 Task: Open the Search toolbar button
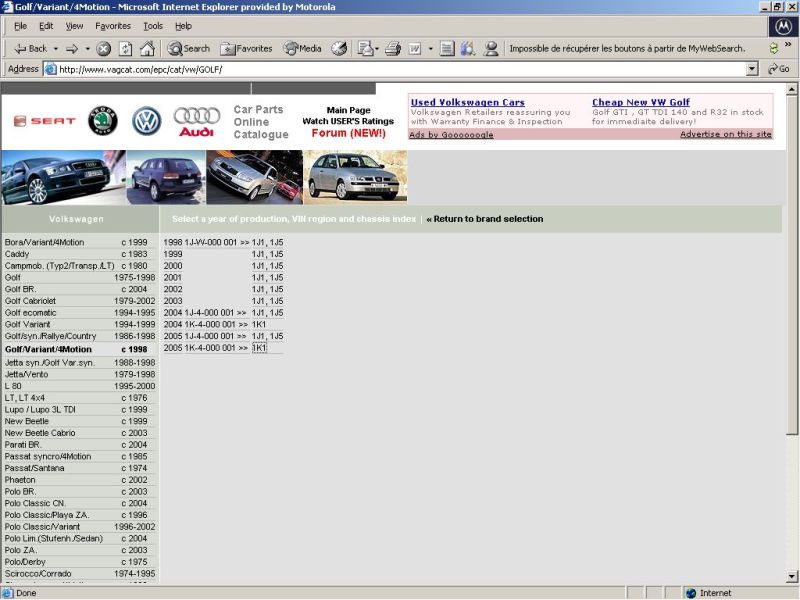[x=189, y=49]
